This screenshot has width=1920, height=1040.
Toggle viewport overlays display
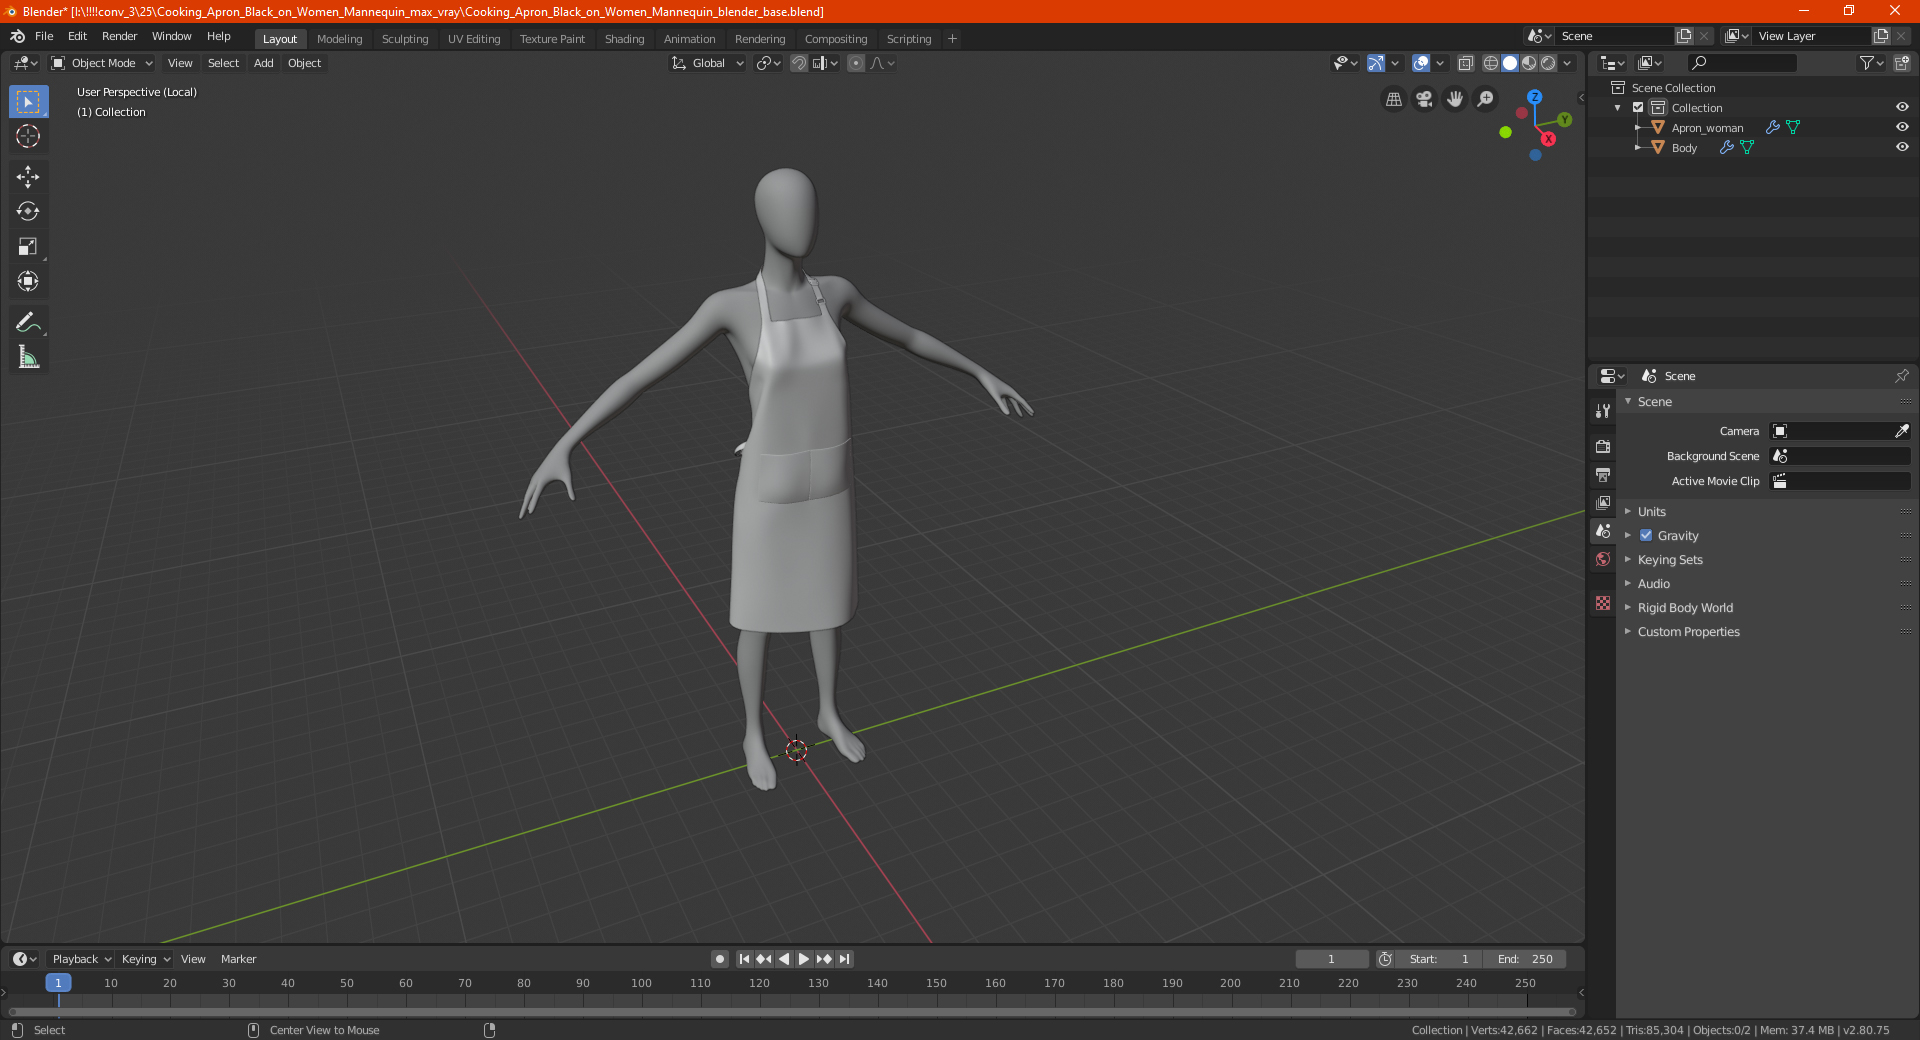point(1421,63)
